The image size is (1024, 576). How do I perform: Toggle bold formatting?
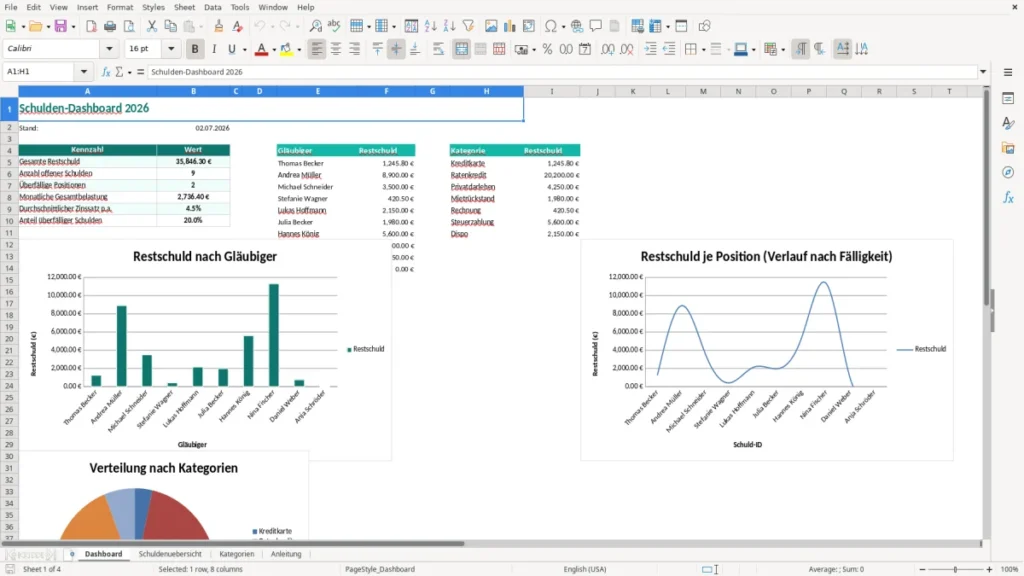tap(195, 49)
